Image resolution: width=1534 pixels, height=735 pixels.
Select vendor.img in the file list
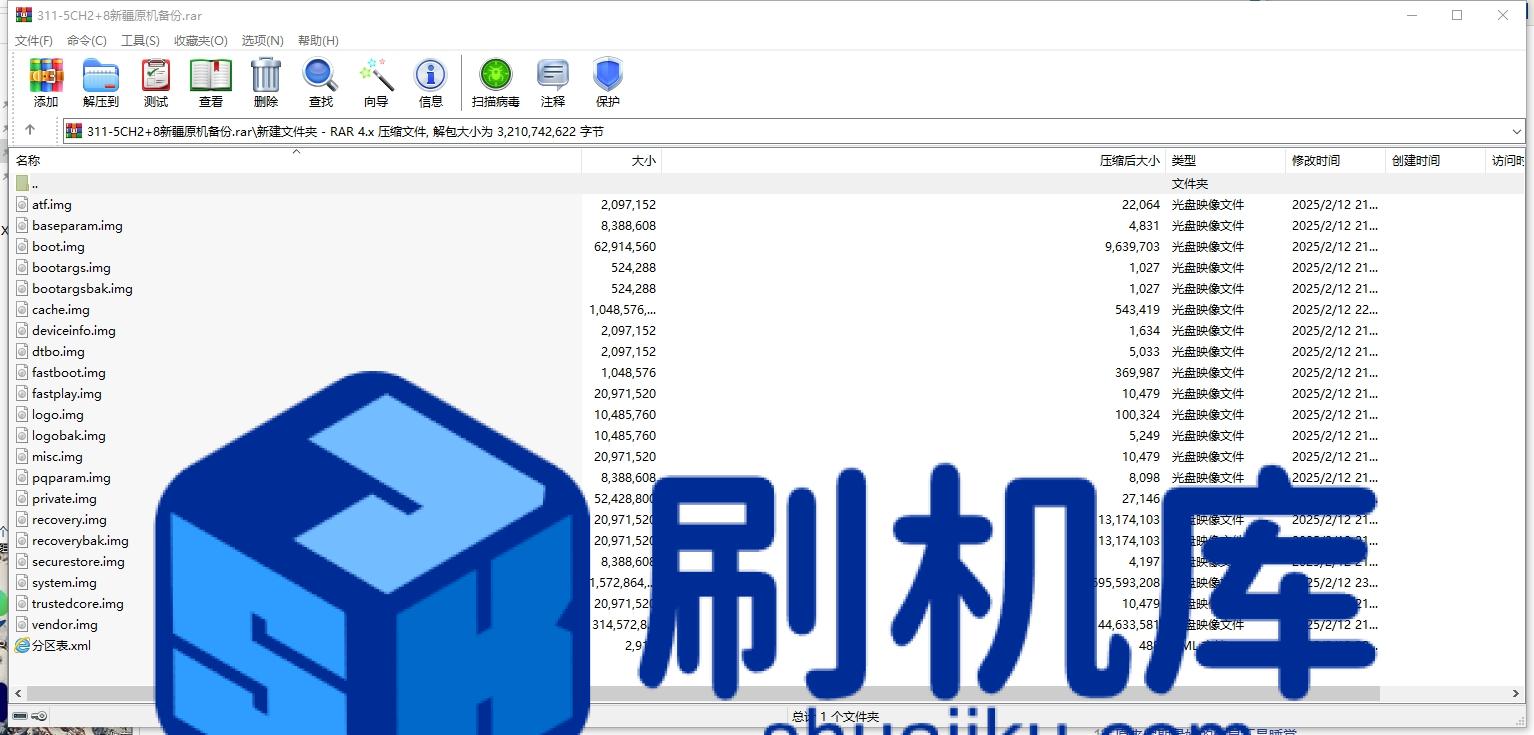65,624
